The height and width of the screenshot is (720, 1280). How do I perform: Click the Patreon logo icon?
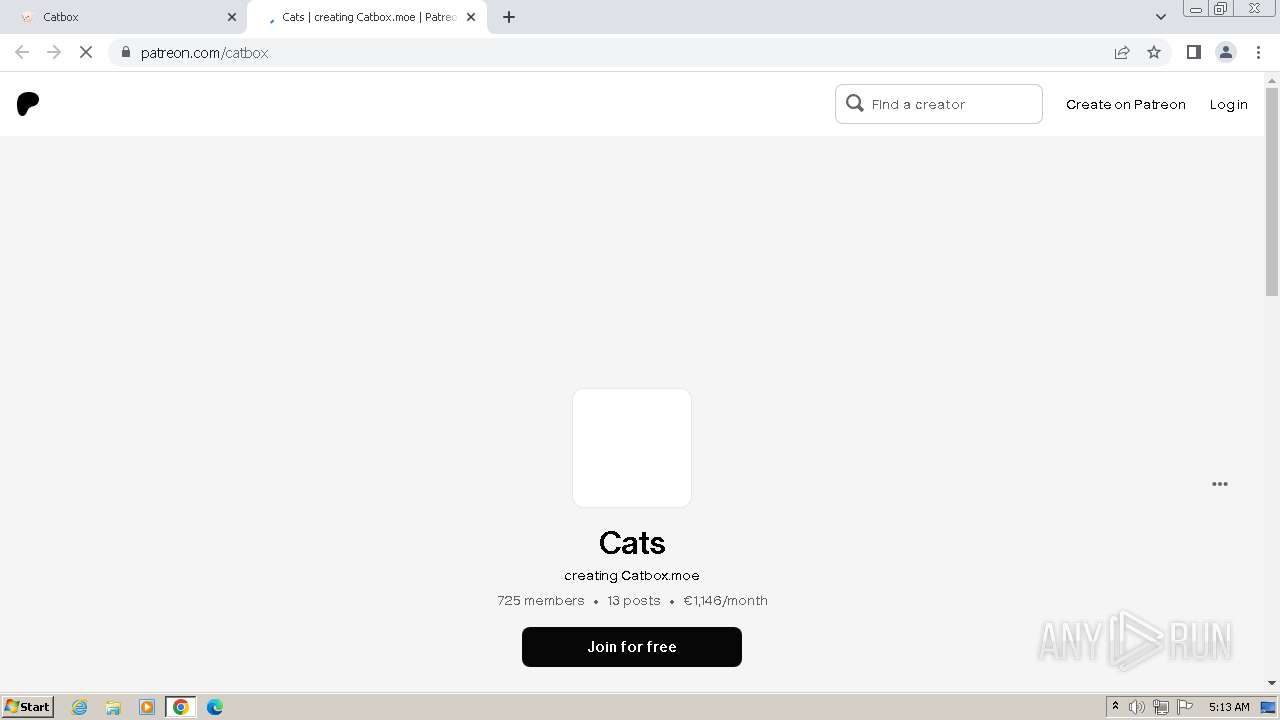28,104
